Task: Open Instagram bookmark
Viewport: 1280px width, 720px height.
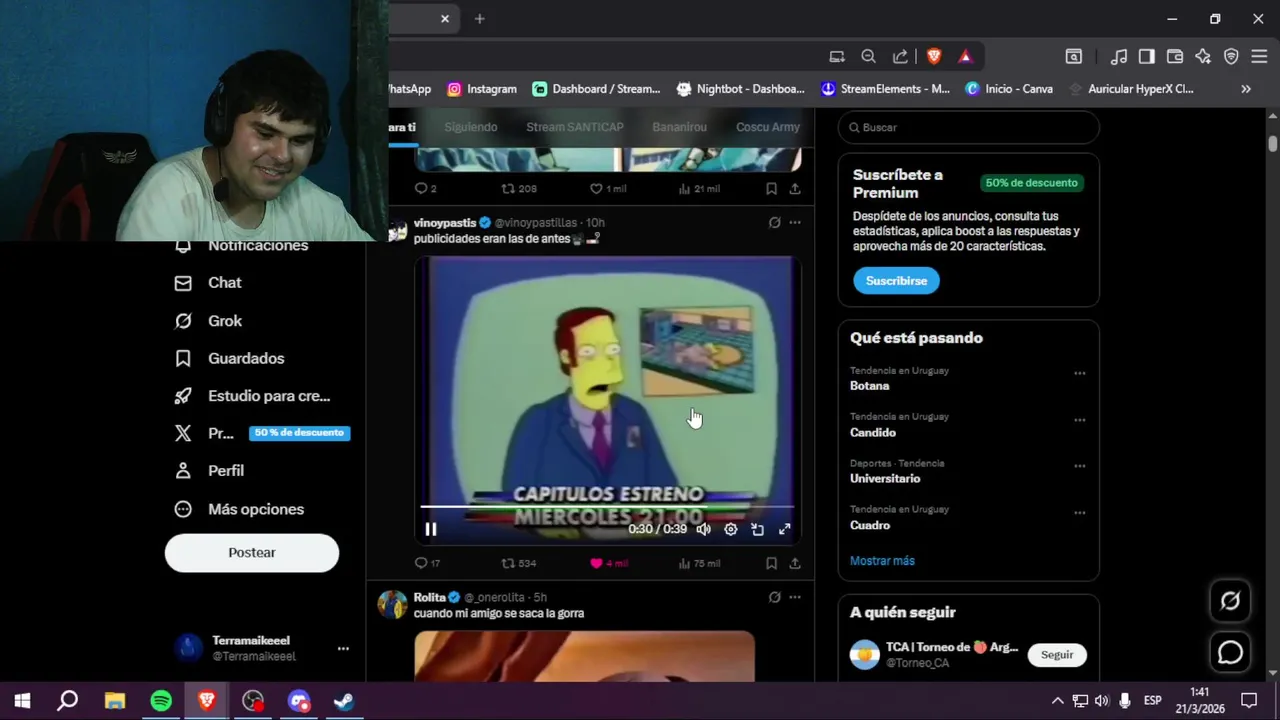Action: [x=482, y=89]
